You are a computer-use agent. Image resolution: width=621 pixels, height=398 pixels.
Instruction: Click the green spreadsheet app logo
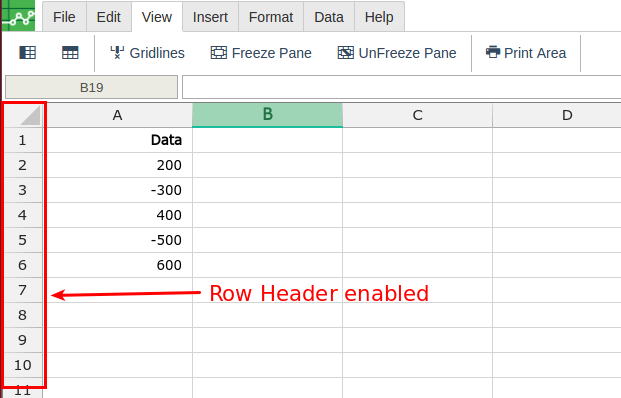click(x=19, y=15)
